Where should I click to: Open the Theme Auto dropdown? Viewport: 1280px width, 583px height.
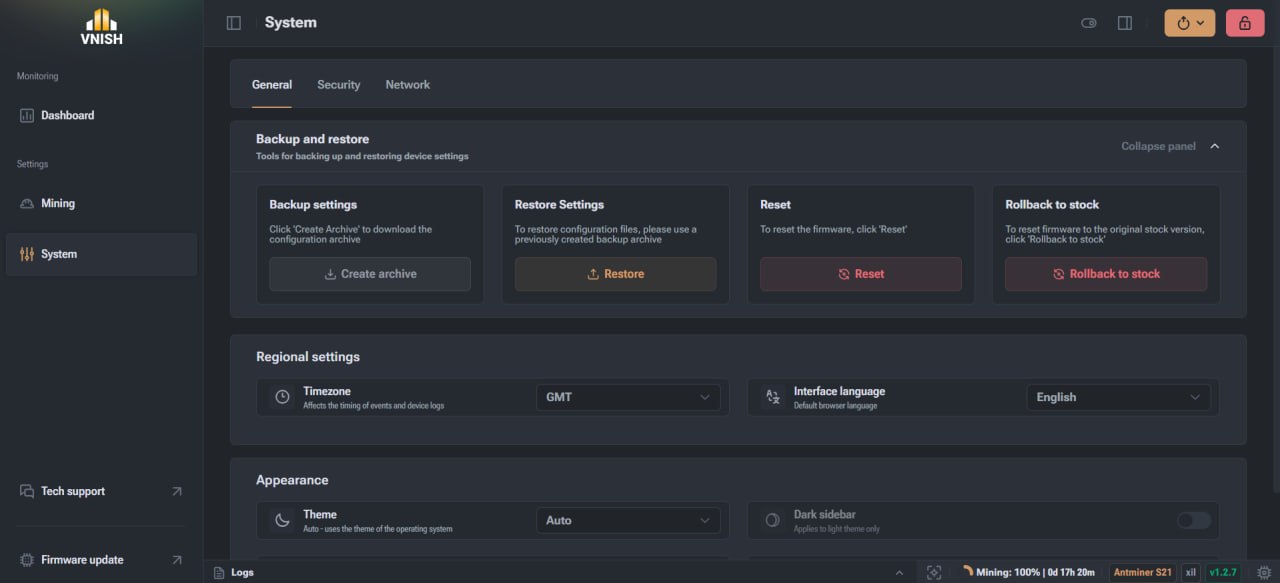[x=628, y=521]
